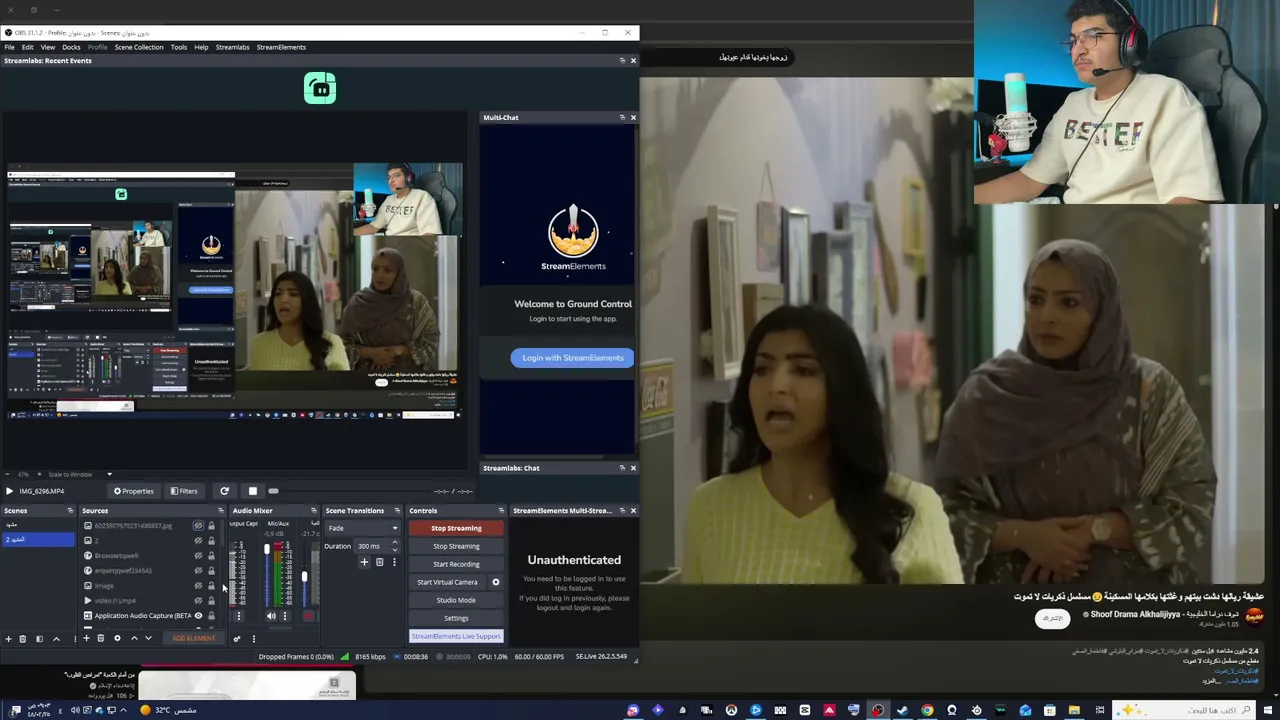Float the Scene Transitions dock
The width and height of the screenshot is (1280, 720).
[x=397, y=511]
